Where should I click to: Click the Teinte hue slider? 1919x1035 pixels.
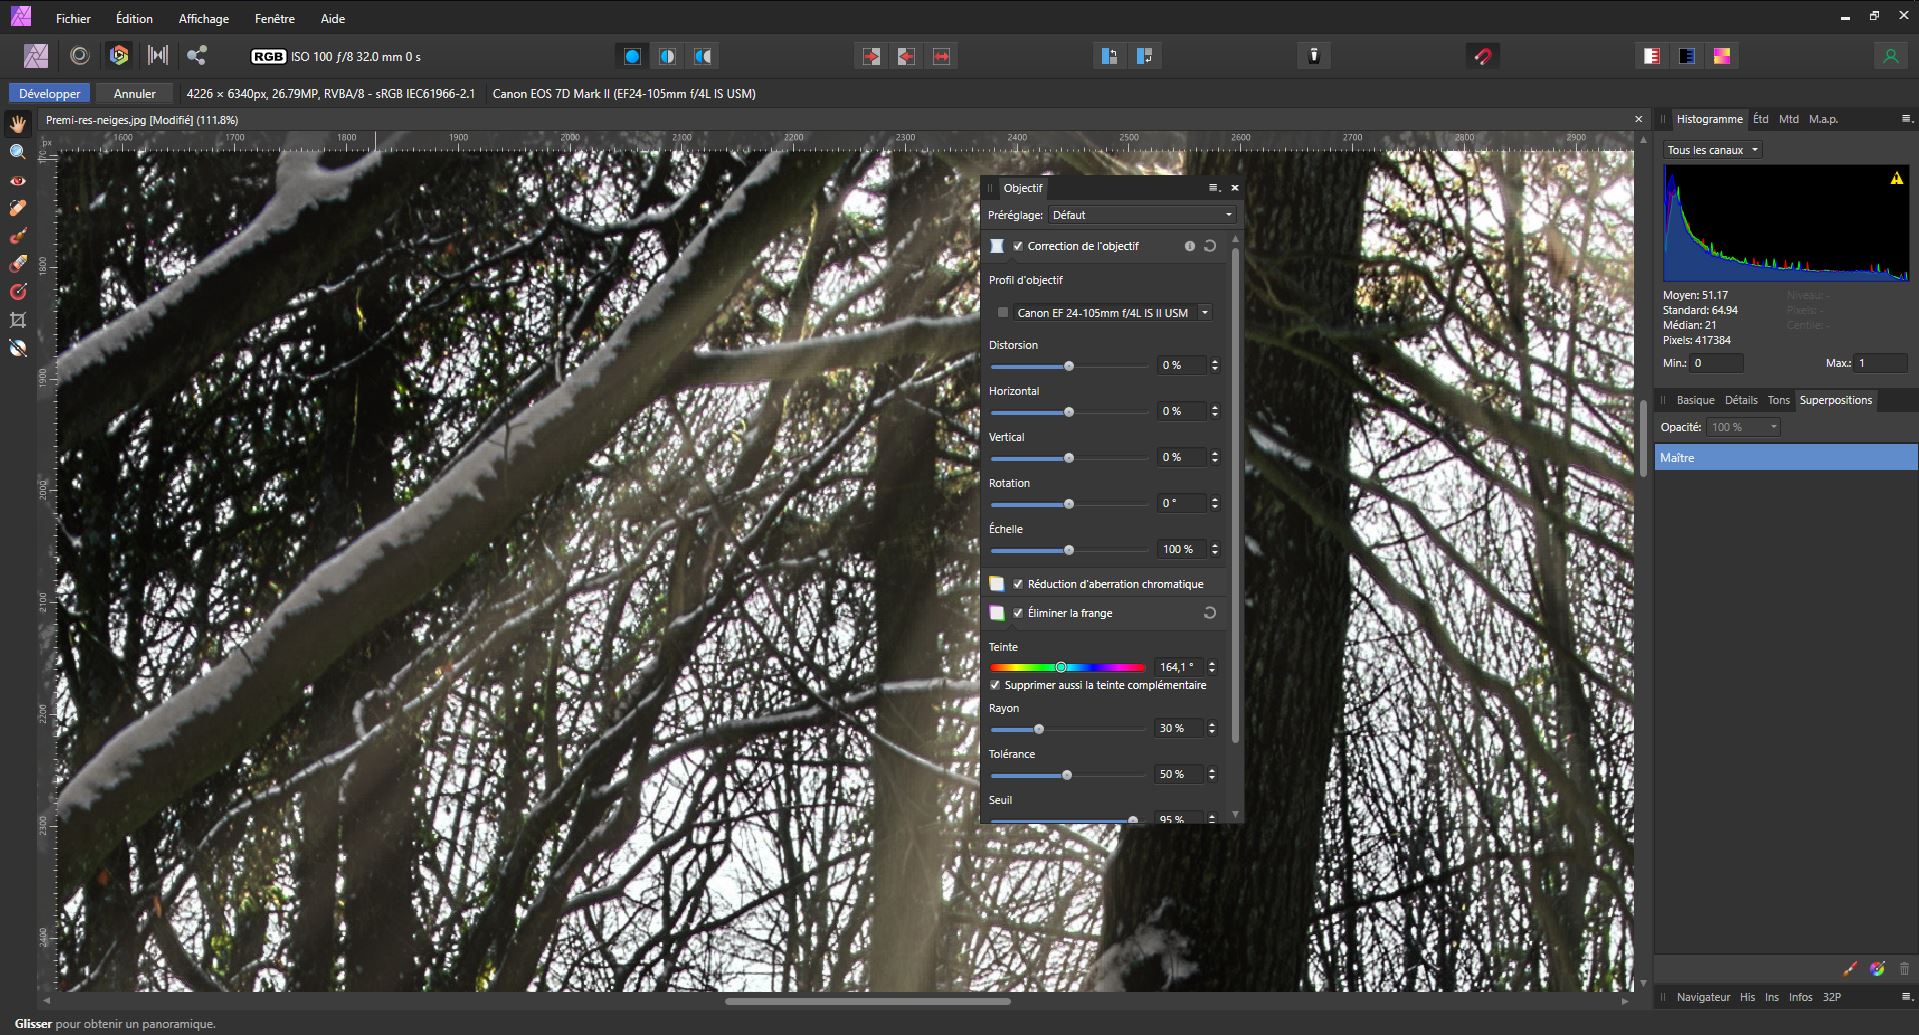(x=1067, y=667)
